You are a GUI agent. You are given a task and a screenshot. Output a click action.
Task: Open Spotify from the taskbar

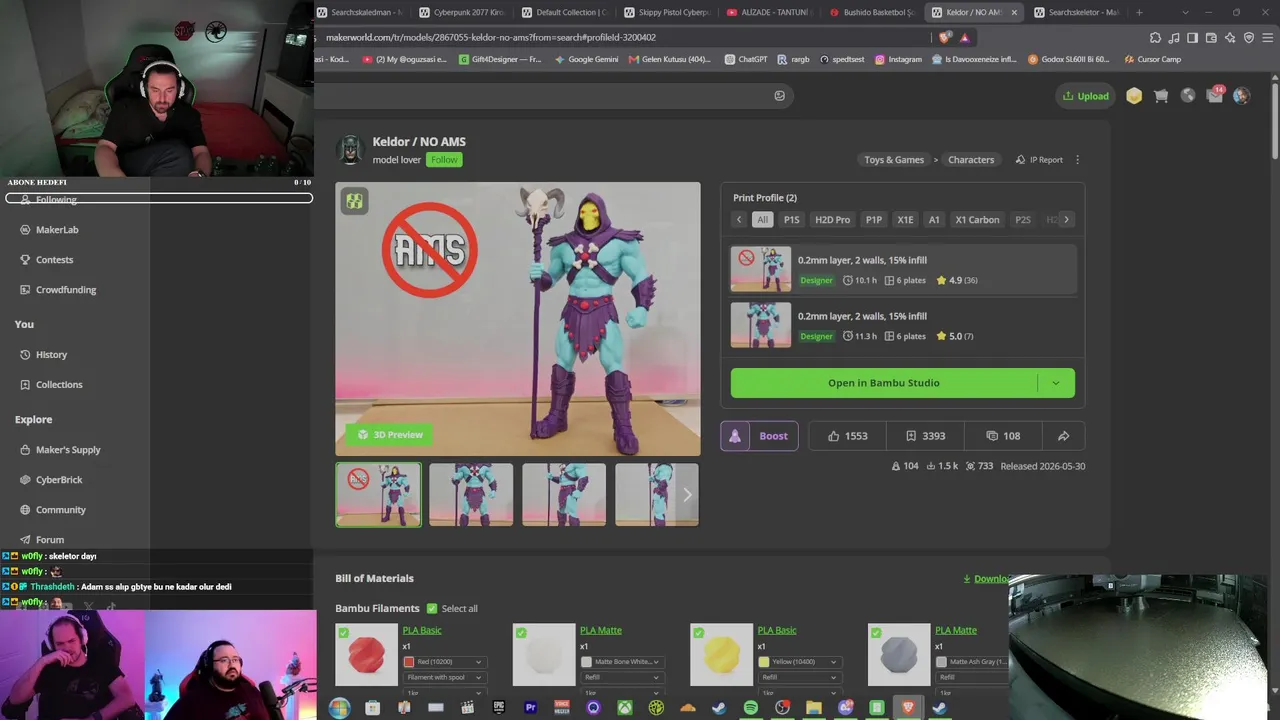(751, 708)
